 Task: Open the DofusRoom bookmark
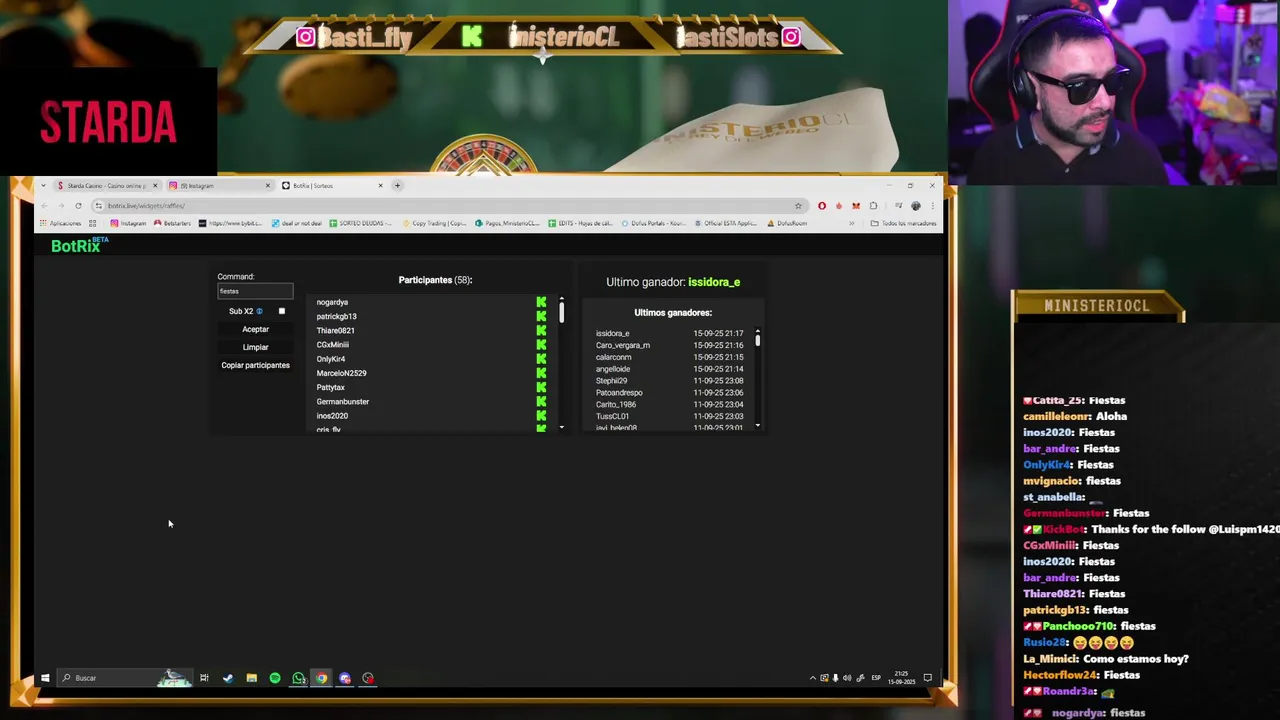tap(787, 223)
